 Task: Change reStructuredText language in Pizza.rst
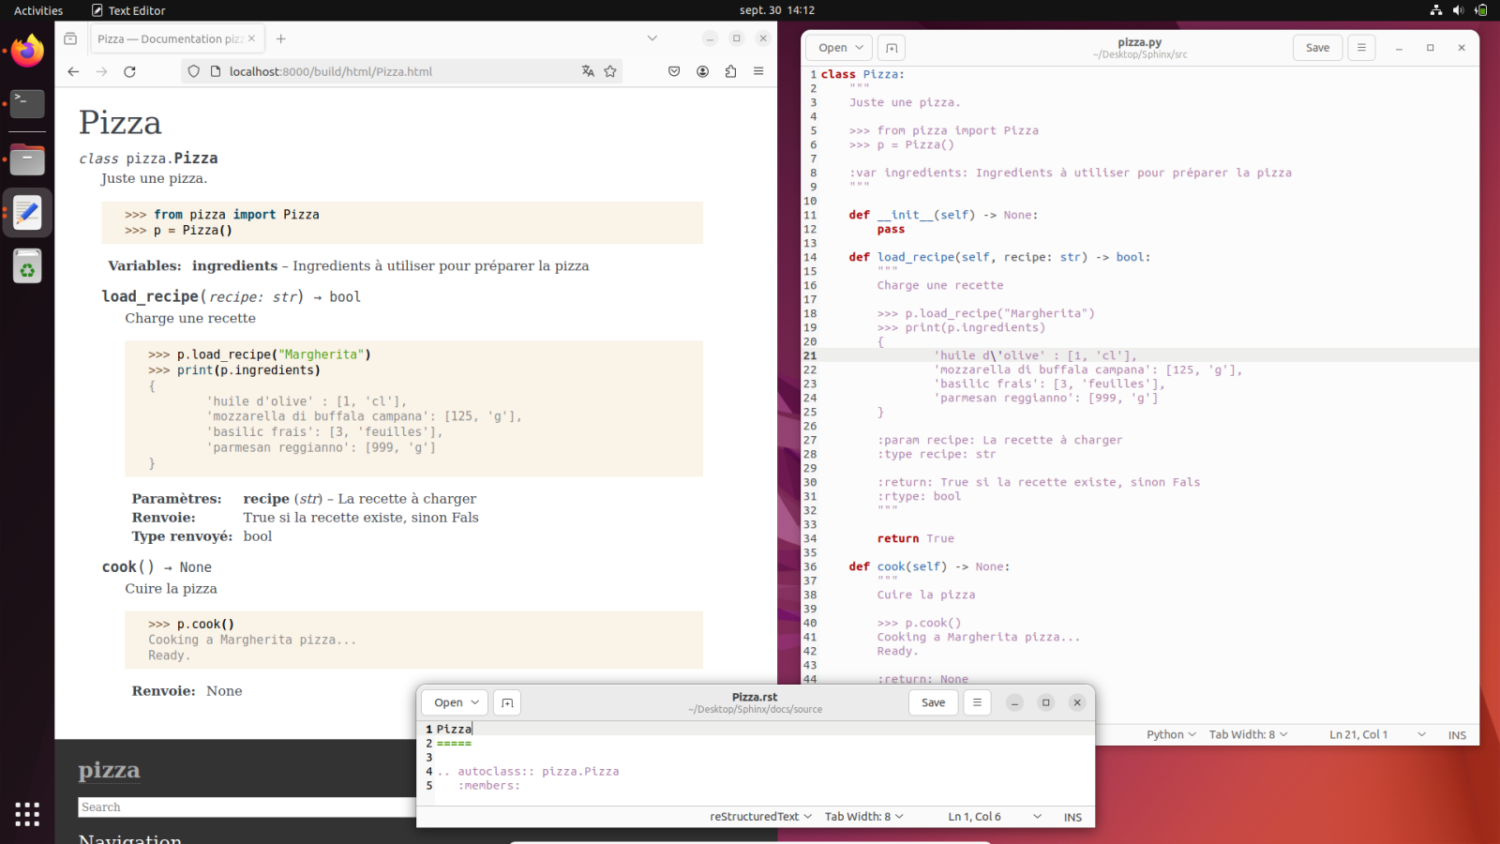coord(761,816)
